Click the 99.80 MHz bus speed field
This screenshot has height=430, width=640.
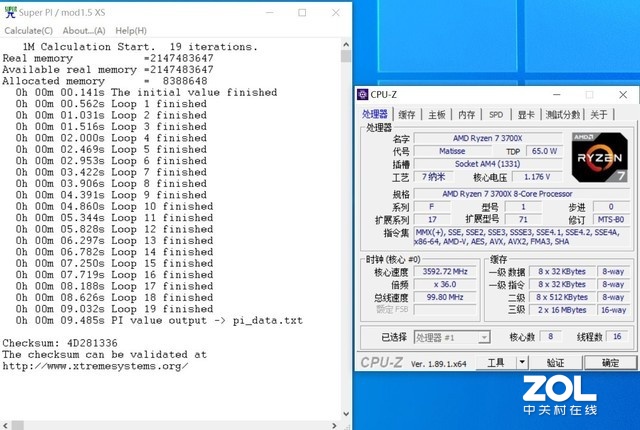(x=445, y=297)
